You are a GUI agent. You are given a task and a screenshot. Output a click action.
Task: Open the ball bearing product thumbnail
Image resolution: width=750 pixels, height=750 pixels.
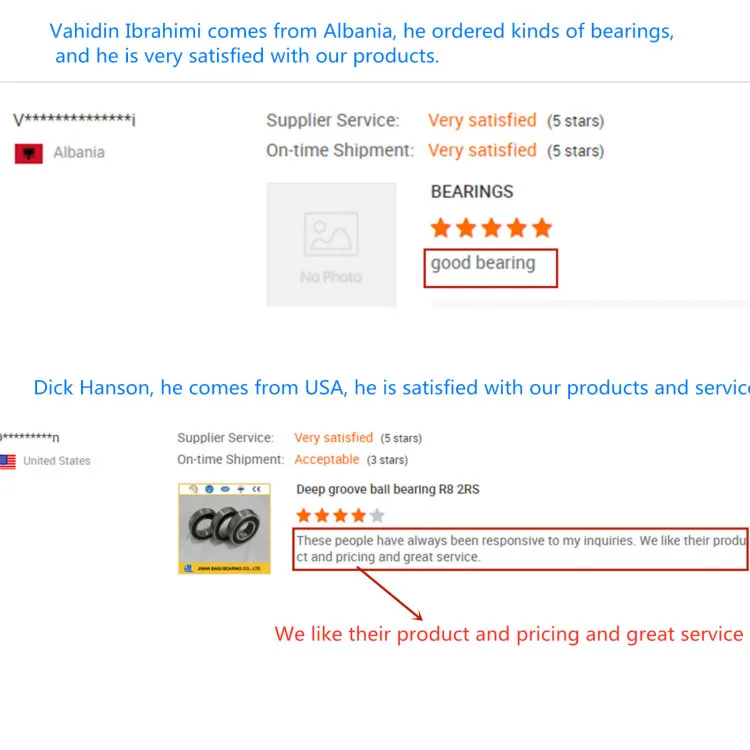[224, 529]
